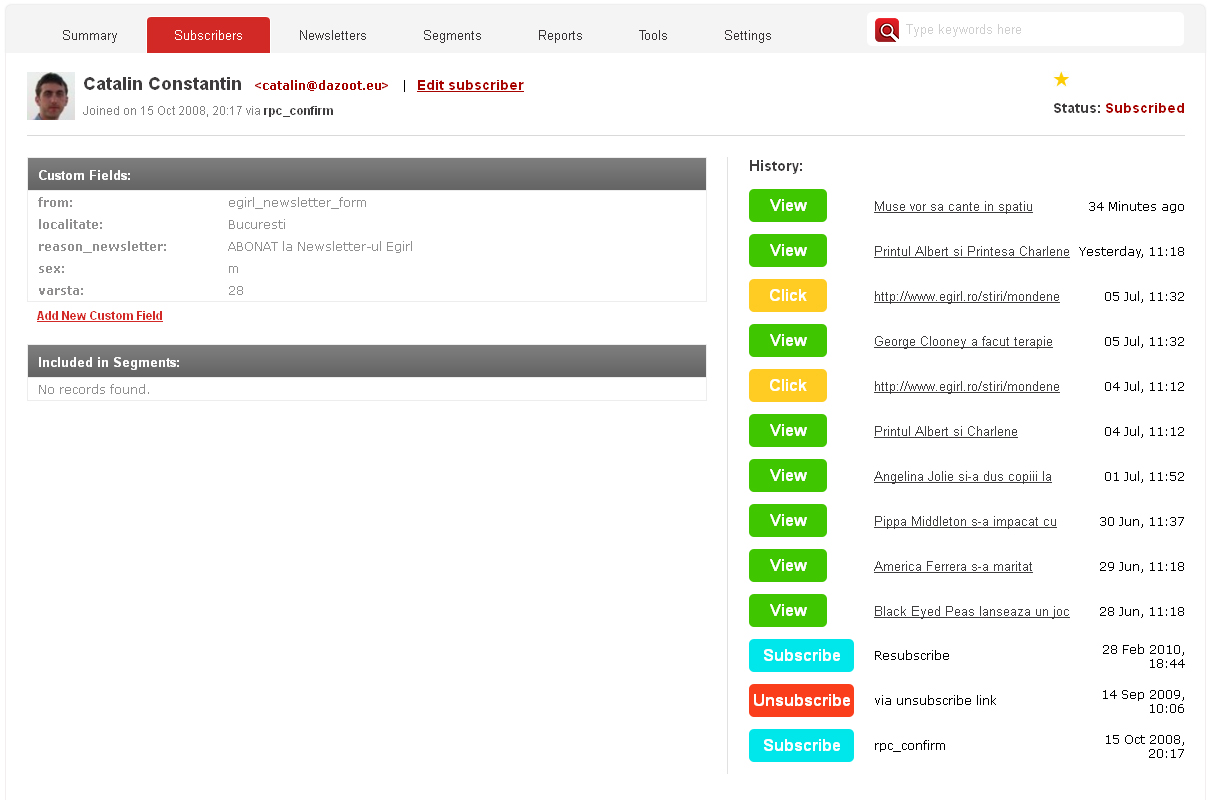Viewport: 1209px width, 800px height.
Task: Select the Tools tab
Action: pos(653,35)
